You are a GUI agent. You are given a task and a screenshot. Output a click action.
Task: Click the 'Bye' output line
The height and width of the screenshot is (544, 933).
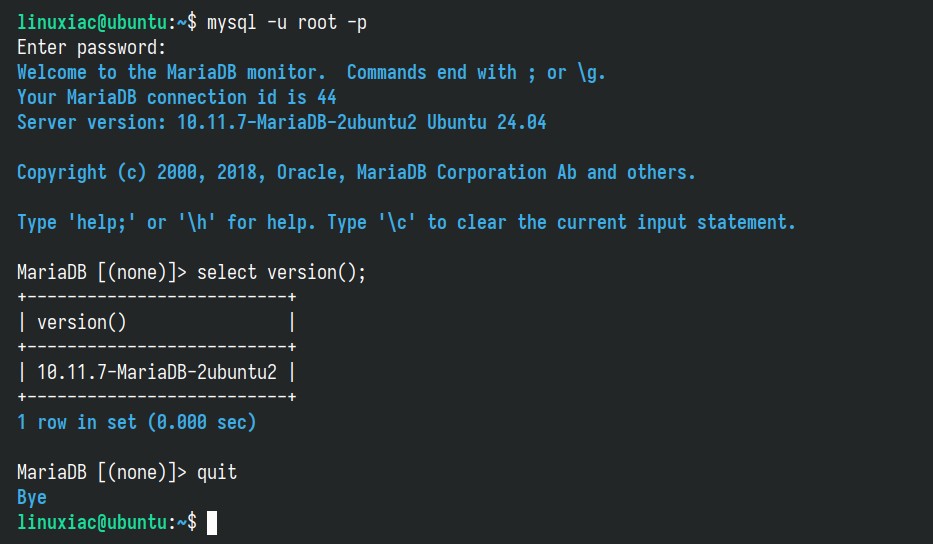coord(32,498)
